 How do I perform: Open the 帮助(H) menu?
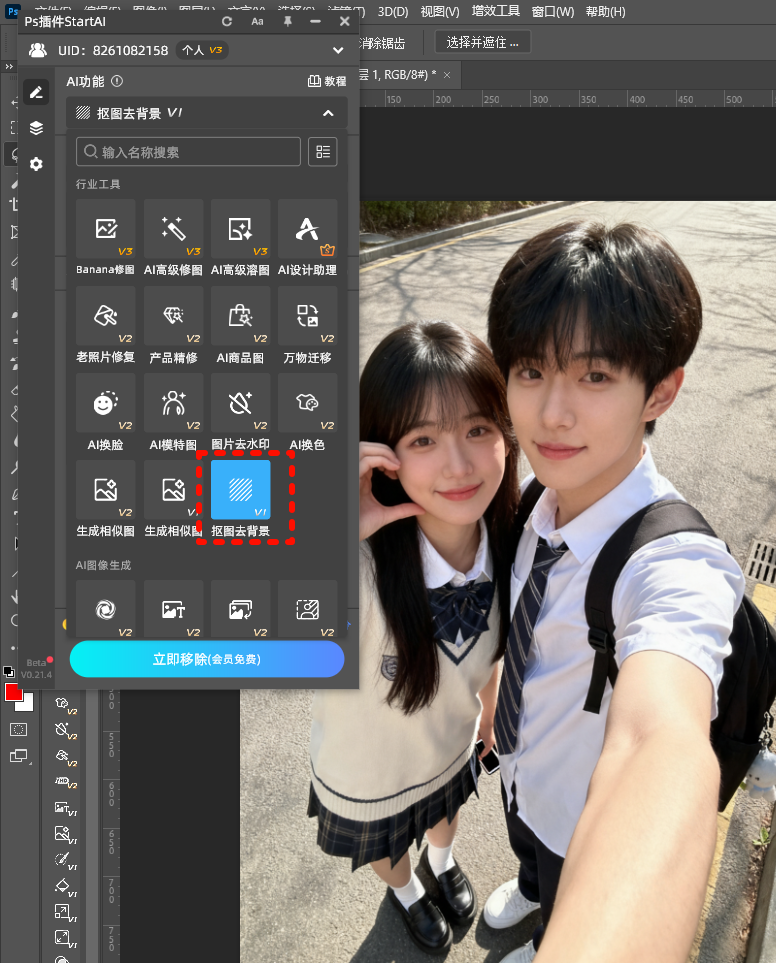click(x=605, y=12)
